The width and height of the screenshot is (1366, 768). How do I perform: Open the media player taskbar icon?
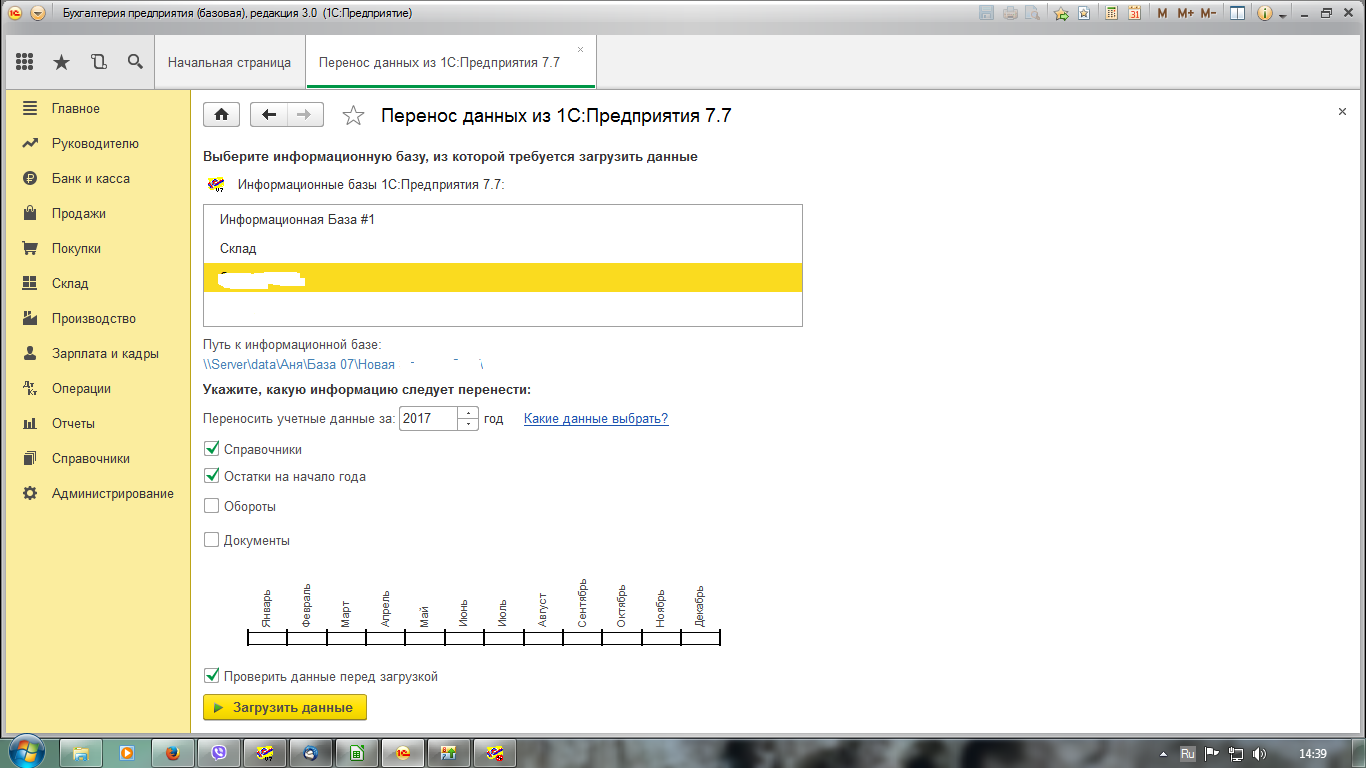(127, 753)
